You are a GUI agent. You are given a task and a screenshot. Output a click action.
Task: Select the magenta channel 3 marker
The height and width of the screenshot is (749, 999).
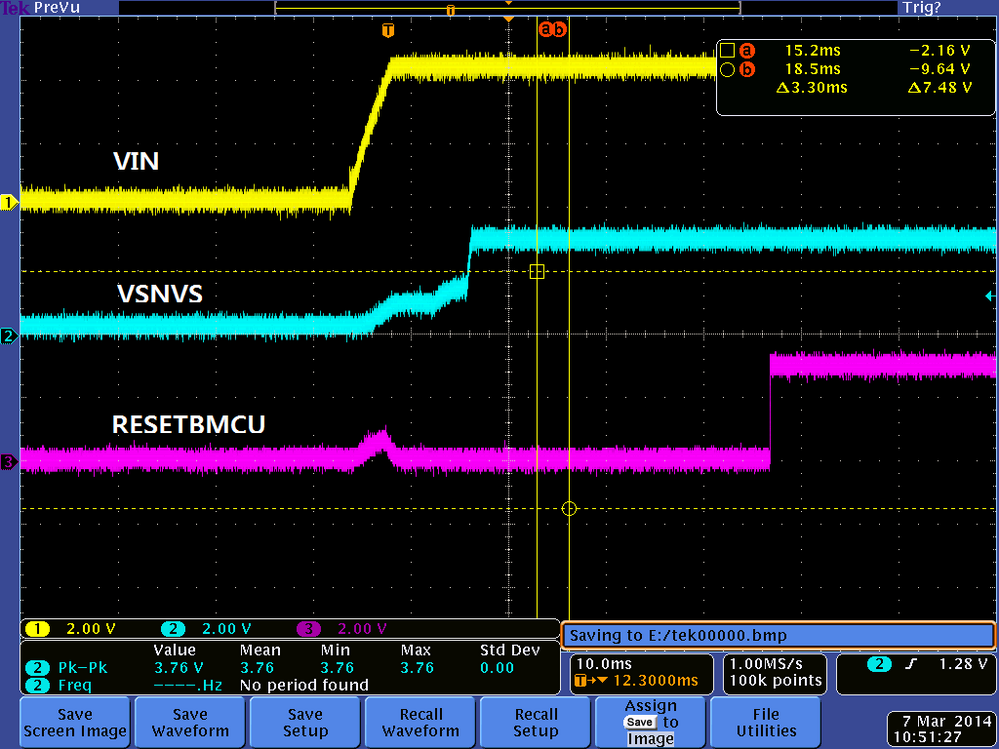tap(9, 462)
